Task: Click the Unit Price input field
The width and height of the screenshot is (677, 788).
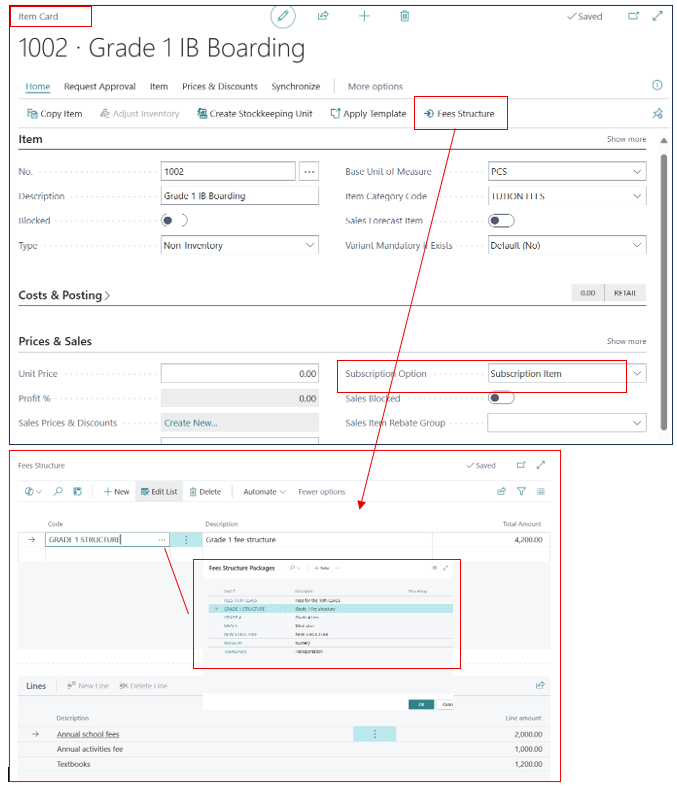Action: click(x=240, y=373)
